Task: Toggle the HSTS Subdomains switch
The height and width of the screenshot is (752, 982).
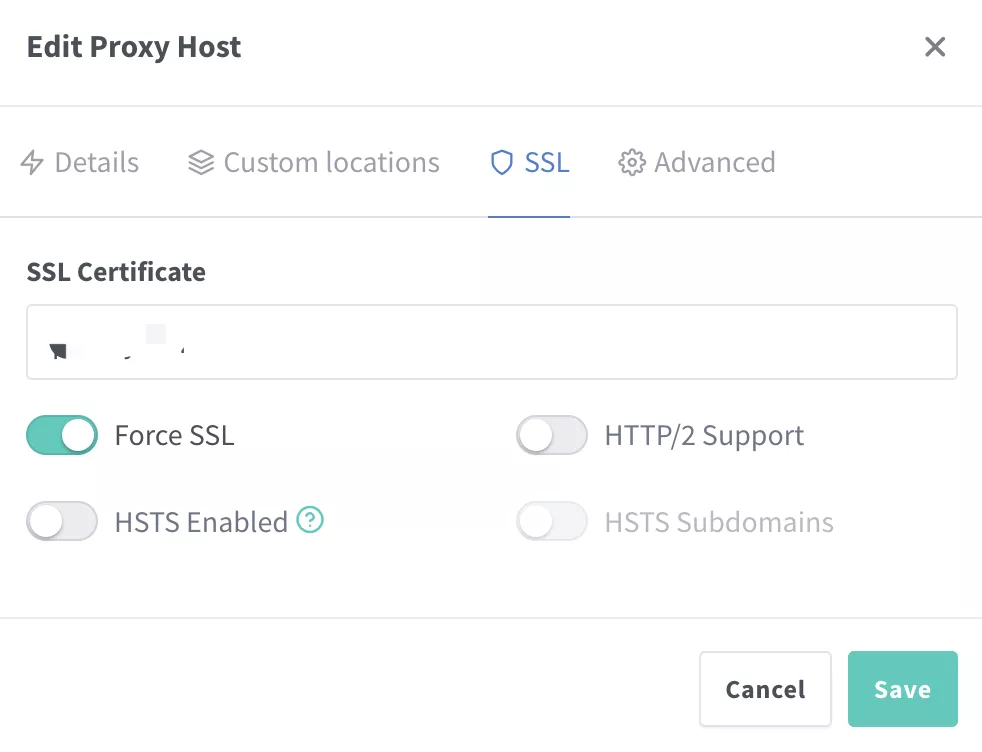Action: click(x=551, y=522)
